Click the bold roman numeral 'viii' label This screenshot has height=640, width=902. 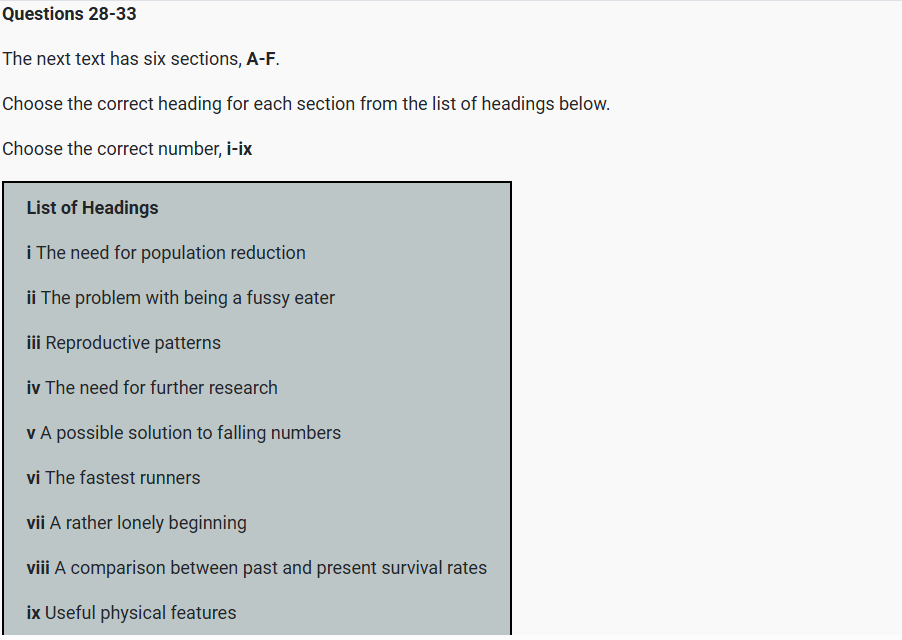38,568
